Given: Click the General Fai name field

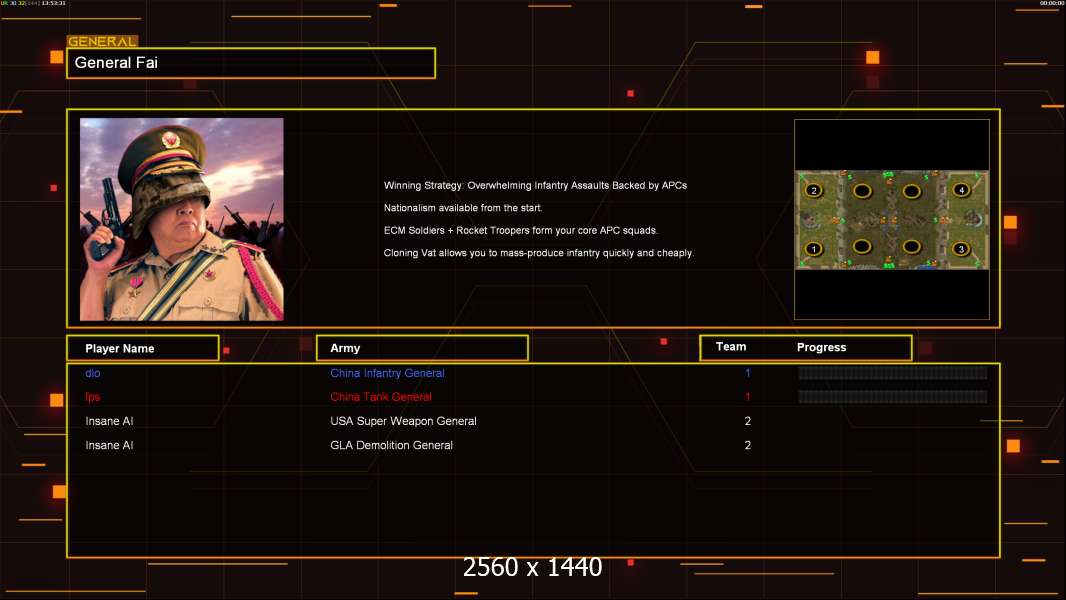Looking at the screenshot, I should pos(251,63).
